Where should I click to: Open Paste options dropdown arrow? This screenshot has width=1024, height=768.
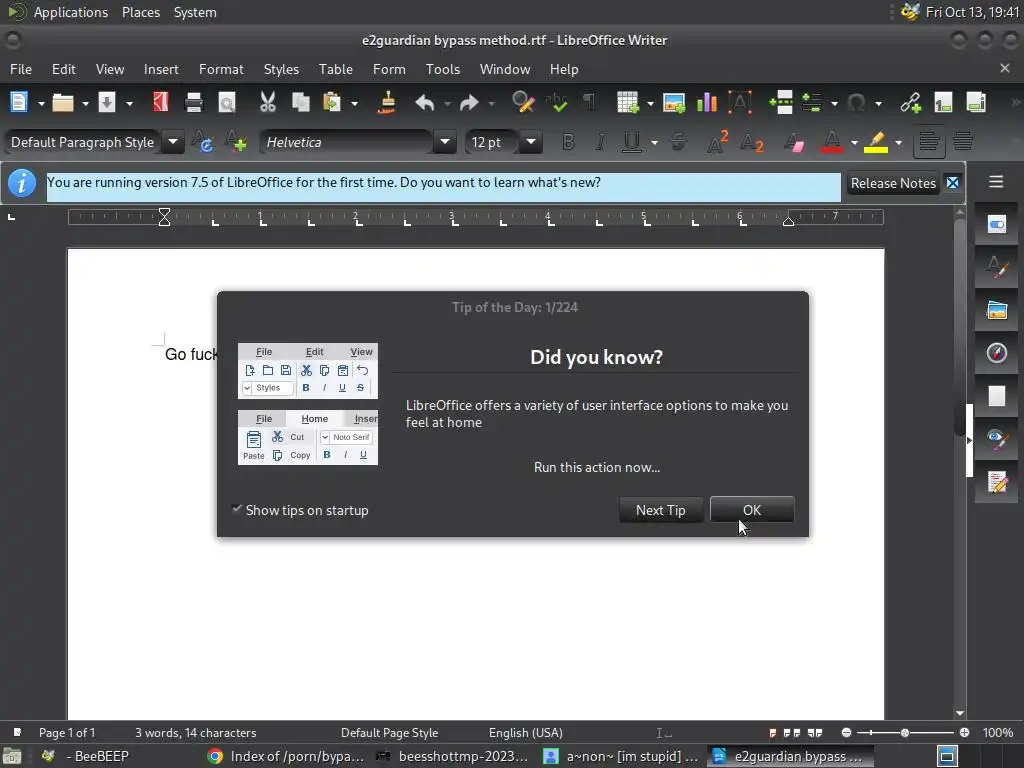click(x=355, y=103)
